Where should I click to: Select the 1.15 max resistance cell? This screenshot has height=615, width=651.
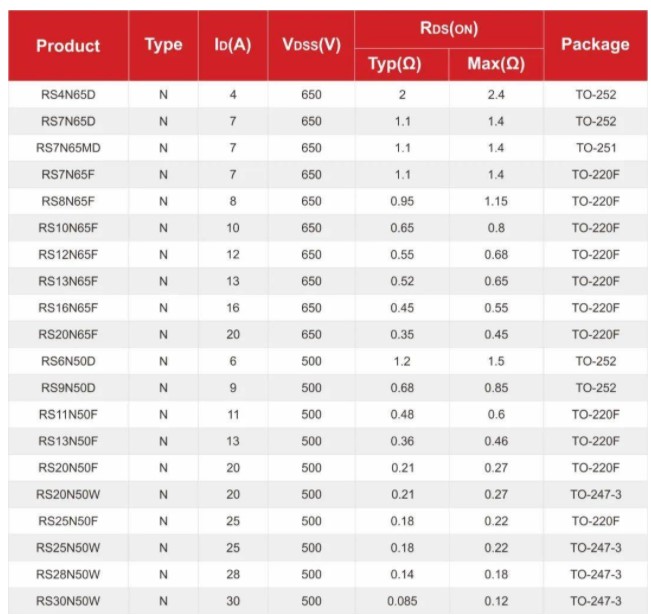[x=496, y=201]
